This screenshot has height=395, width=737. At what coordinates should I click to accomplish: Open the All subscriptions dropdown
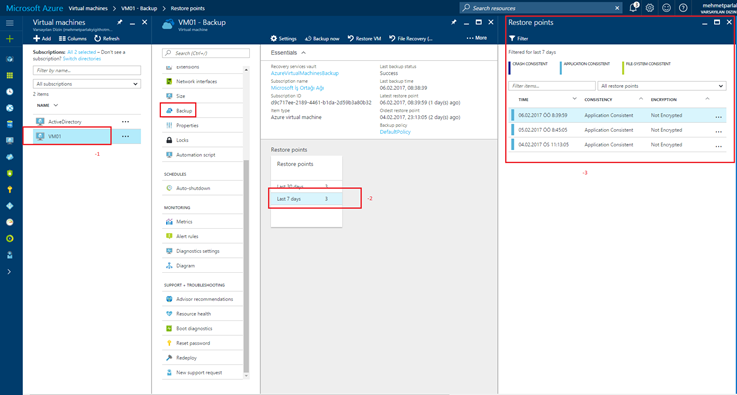point(87,84)
